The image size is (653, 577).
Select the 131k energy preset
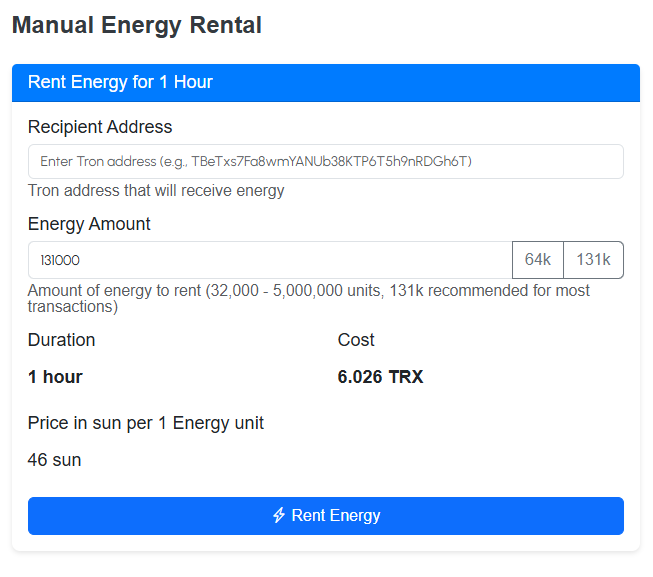pyautogui.click(x=593, y=260)
